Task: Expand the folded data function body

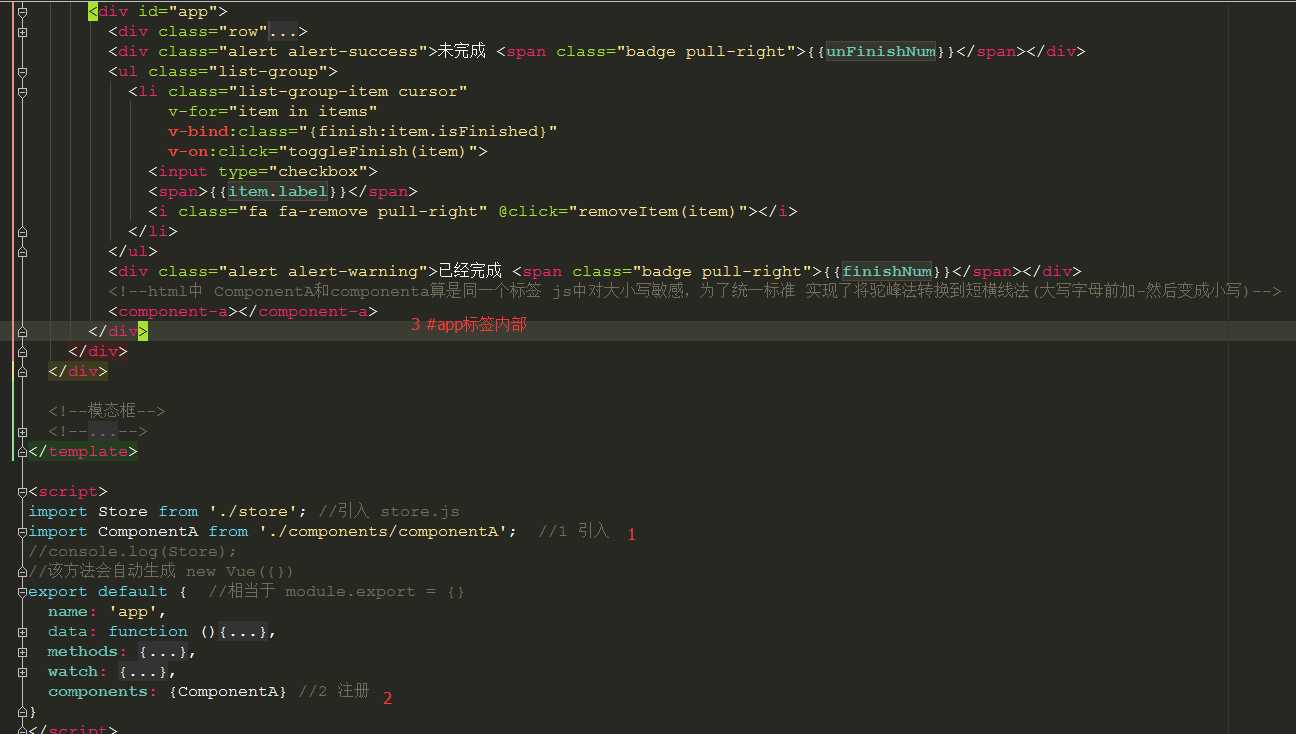Action: pyautogui.click(x=22, y=632)
